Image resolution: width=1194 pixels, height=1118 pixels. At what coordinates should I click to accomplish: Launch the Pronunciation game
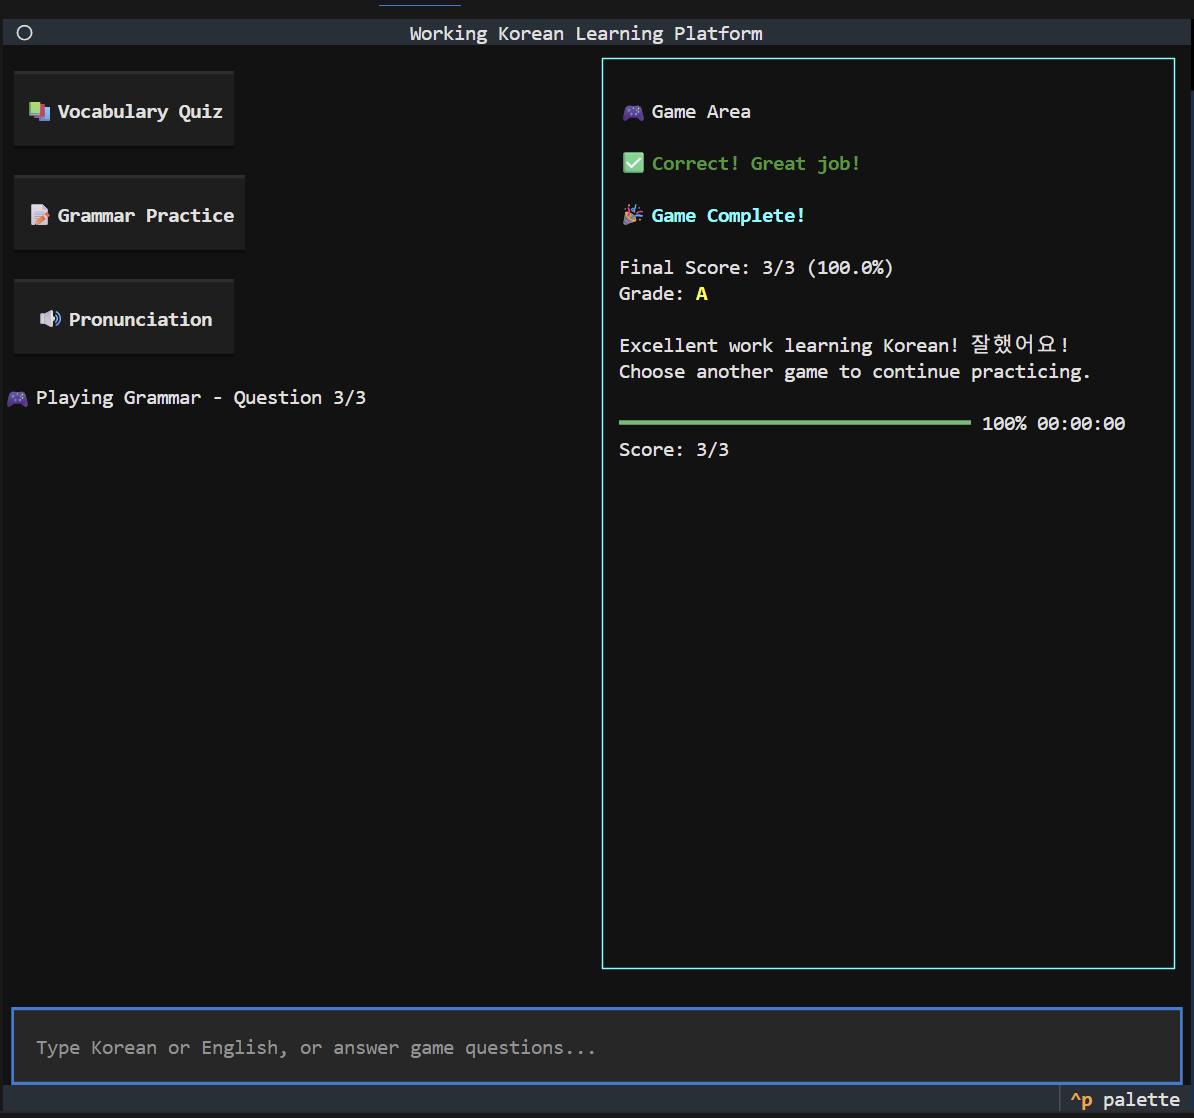tap(124, 319)
